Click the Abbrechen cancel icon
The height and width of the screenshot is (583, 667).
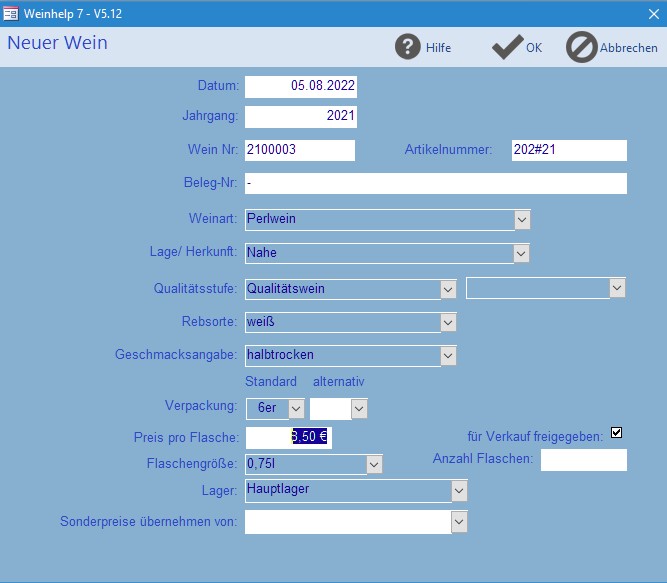click(581, 47)
